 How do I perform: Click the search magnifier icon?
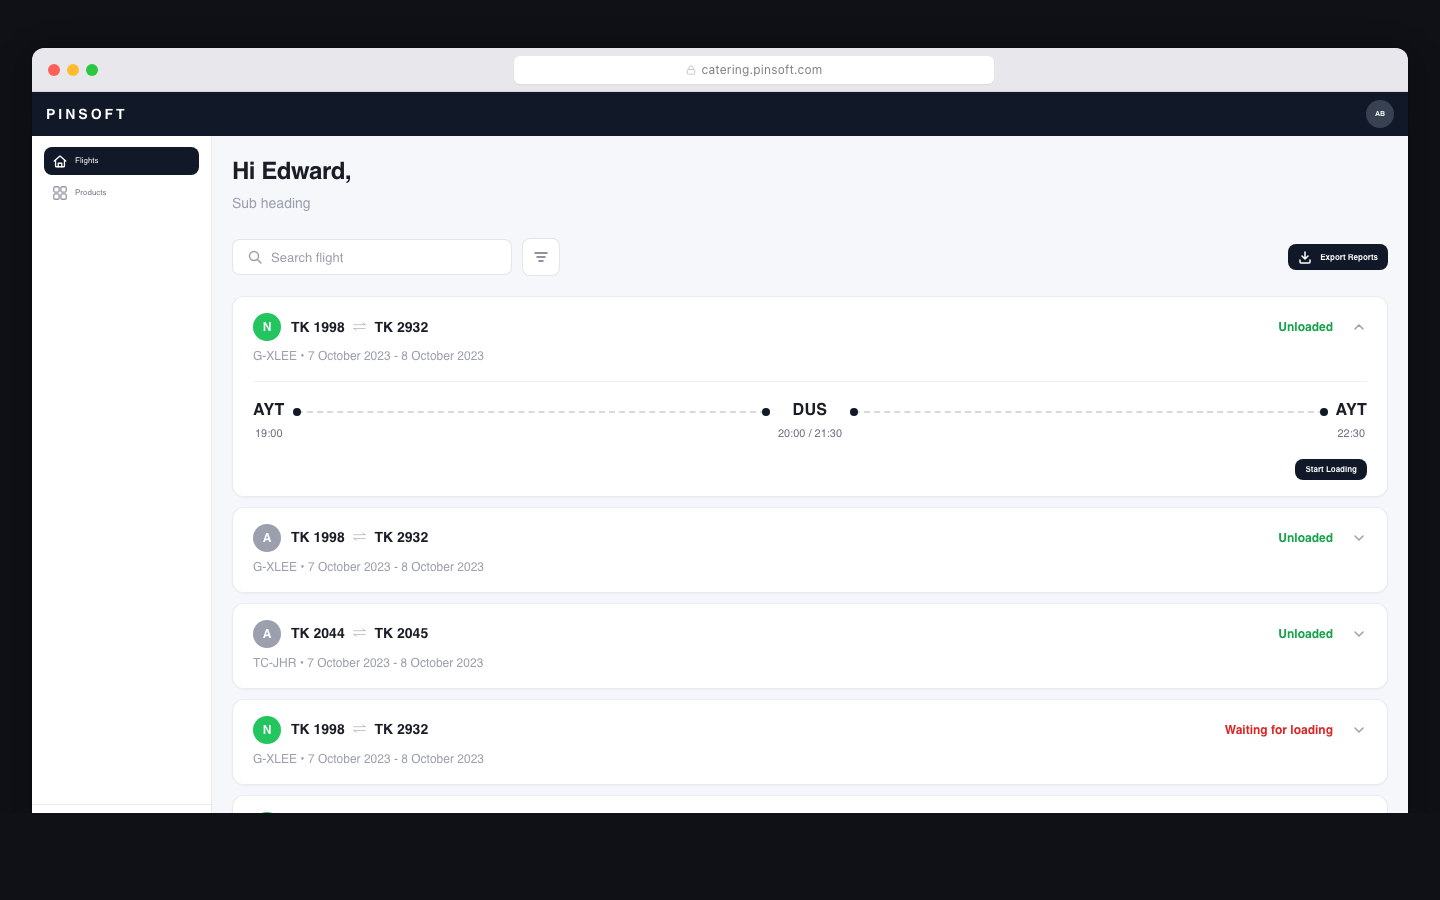[256, 257]
